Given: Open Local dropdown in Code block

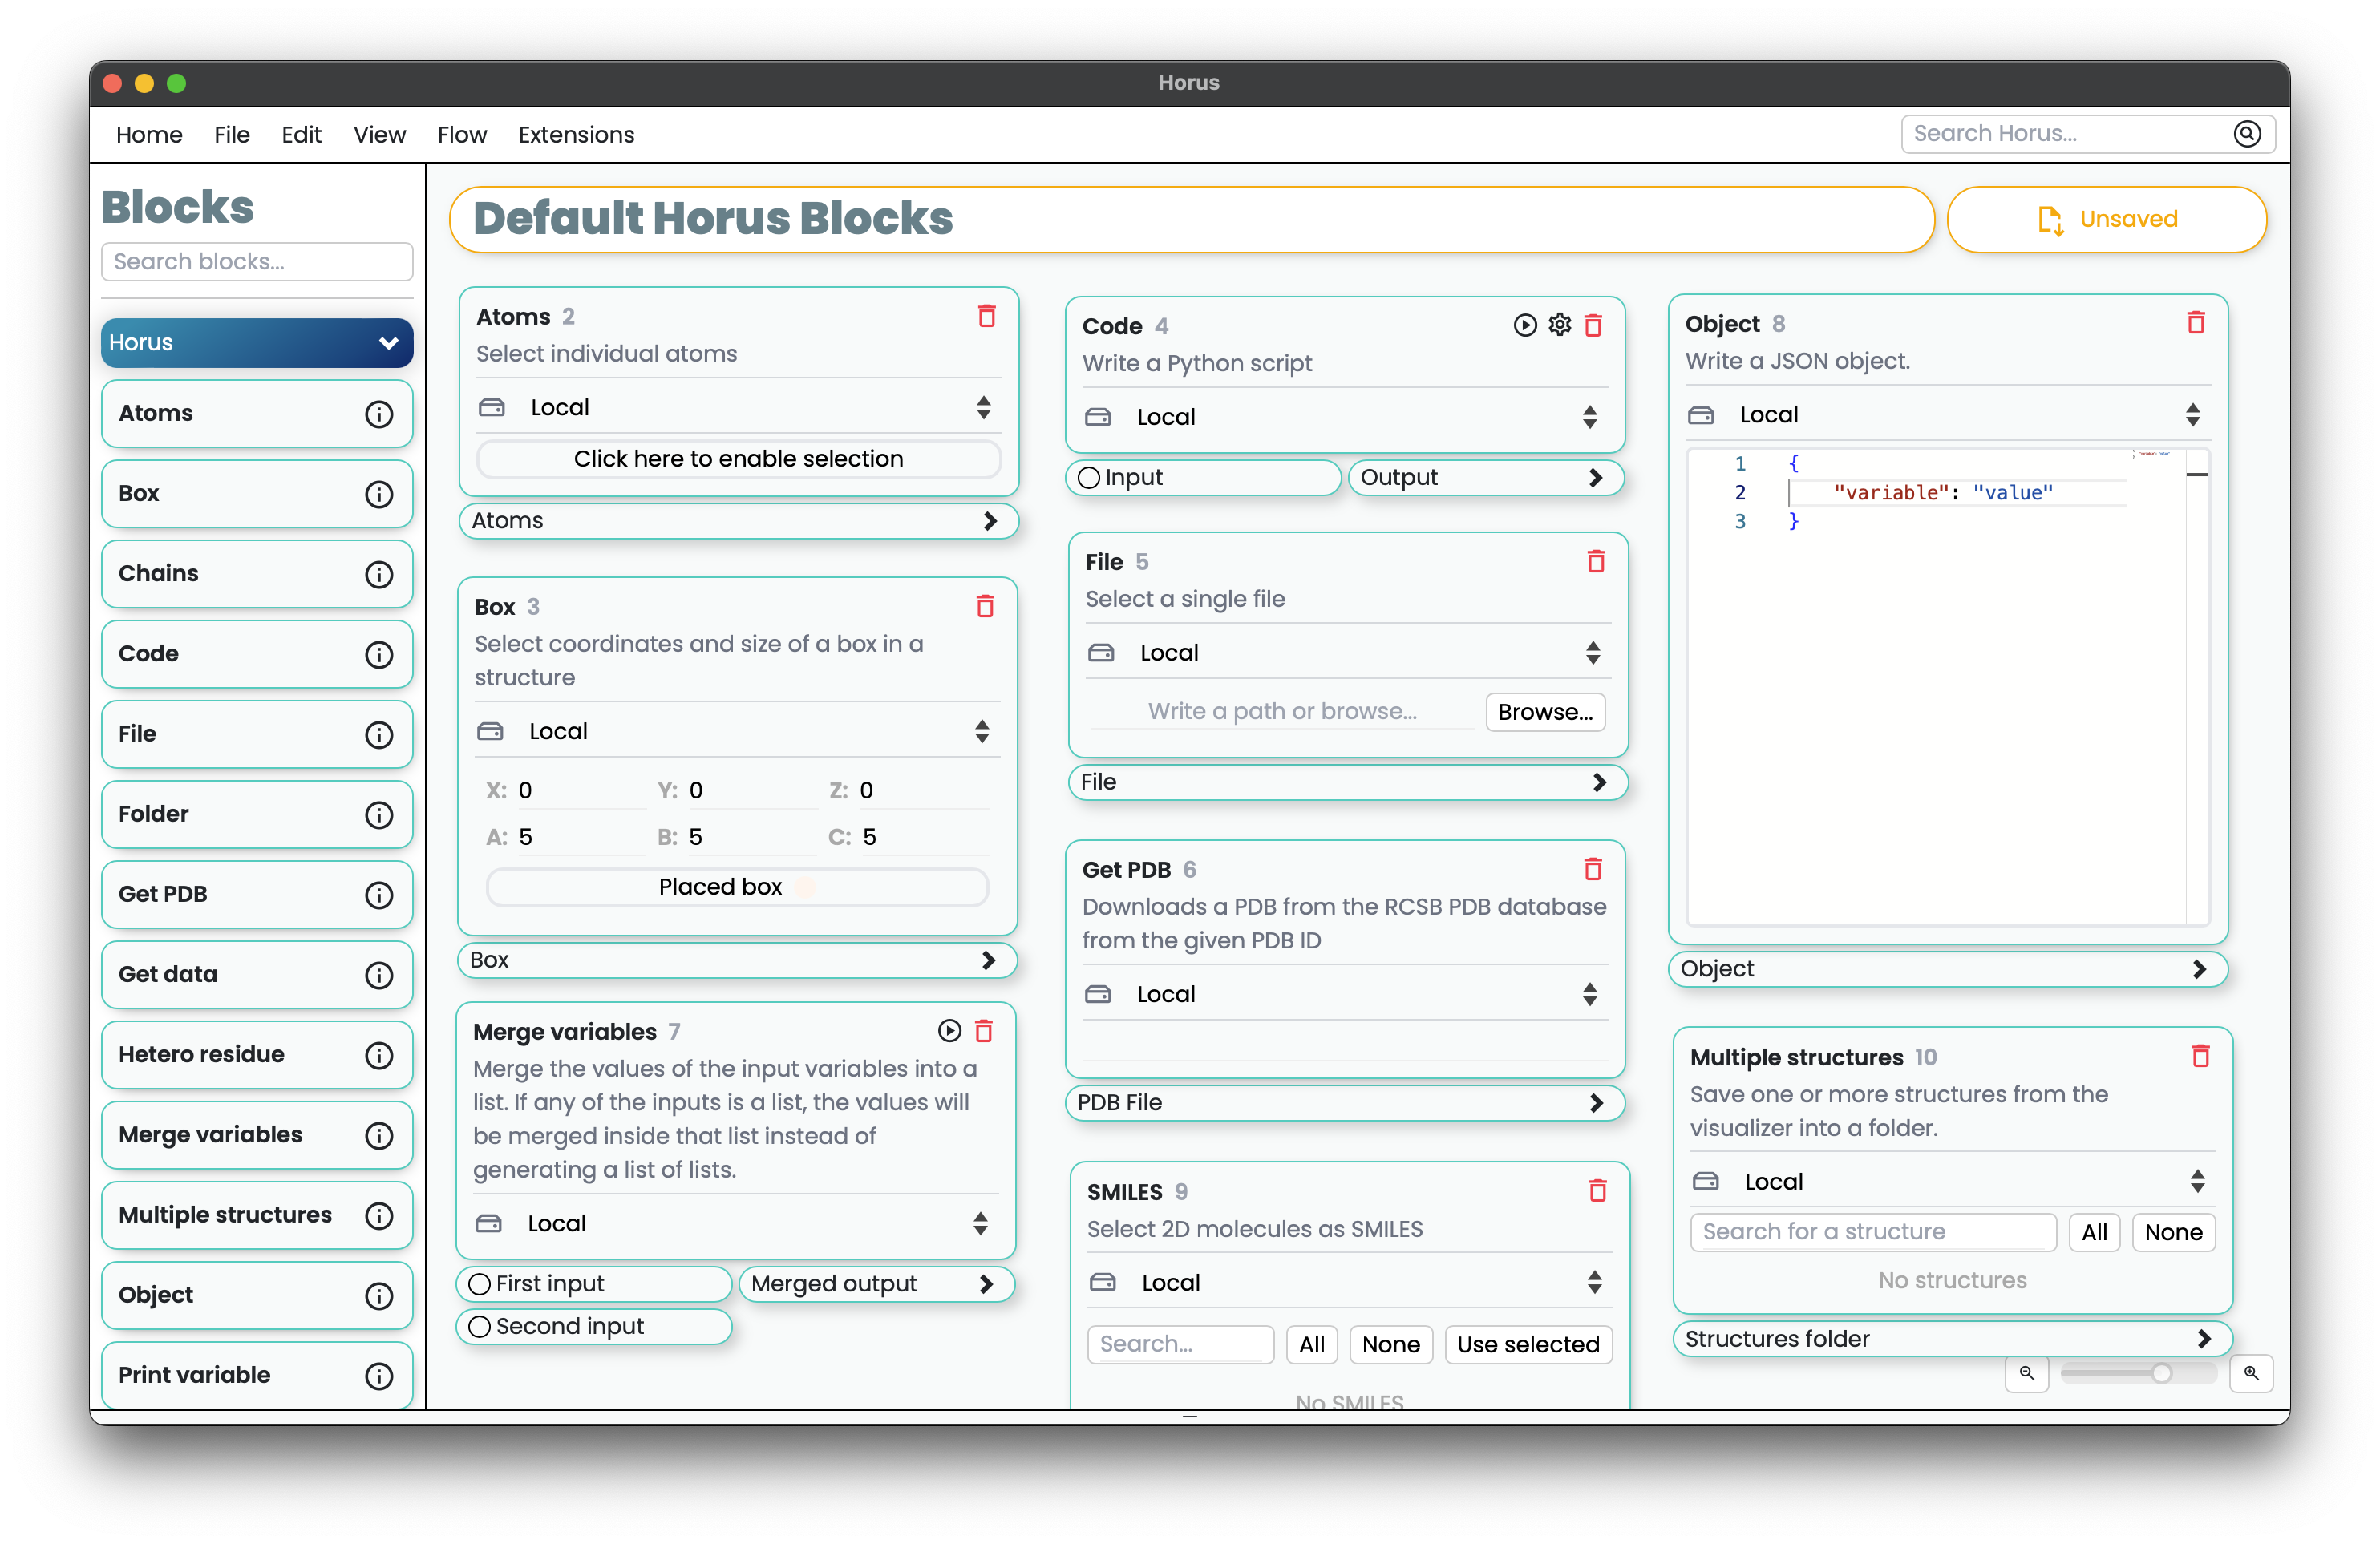Looking at the screenshot, I should click(x=1344, y=417).
